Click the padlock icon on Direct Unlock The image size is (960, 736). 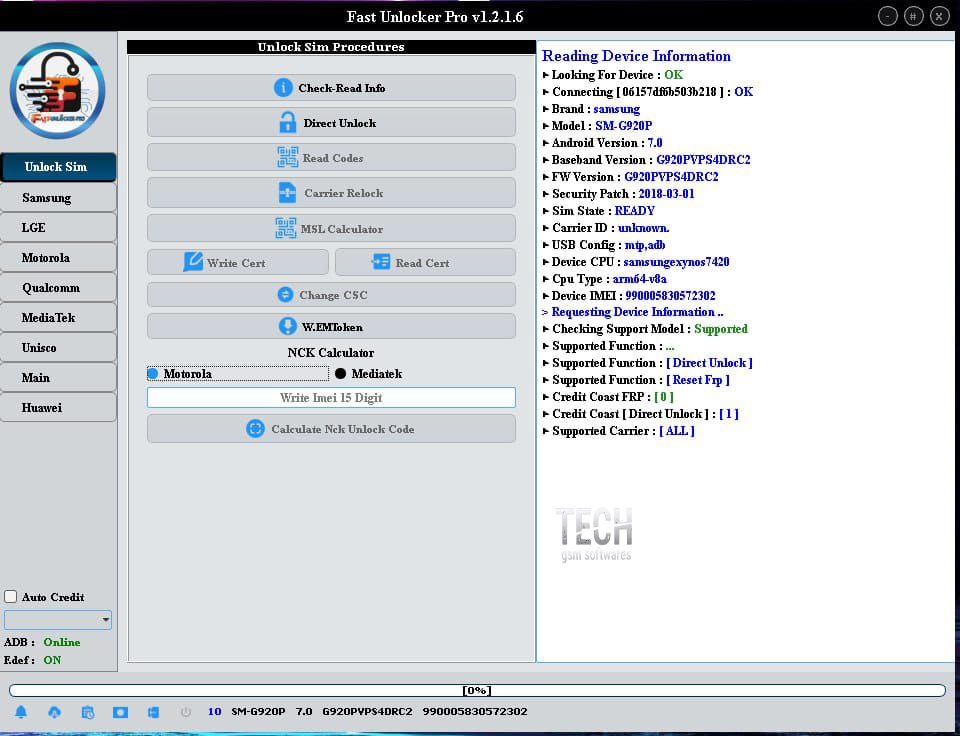point(288,122)
